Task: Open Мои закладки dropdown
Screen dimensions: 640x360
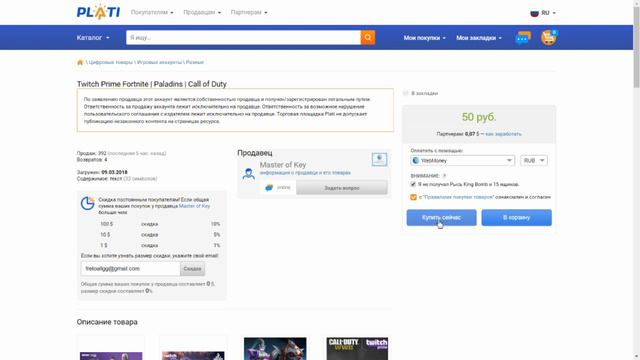Action: click(479, 38)
